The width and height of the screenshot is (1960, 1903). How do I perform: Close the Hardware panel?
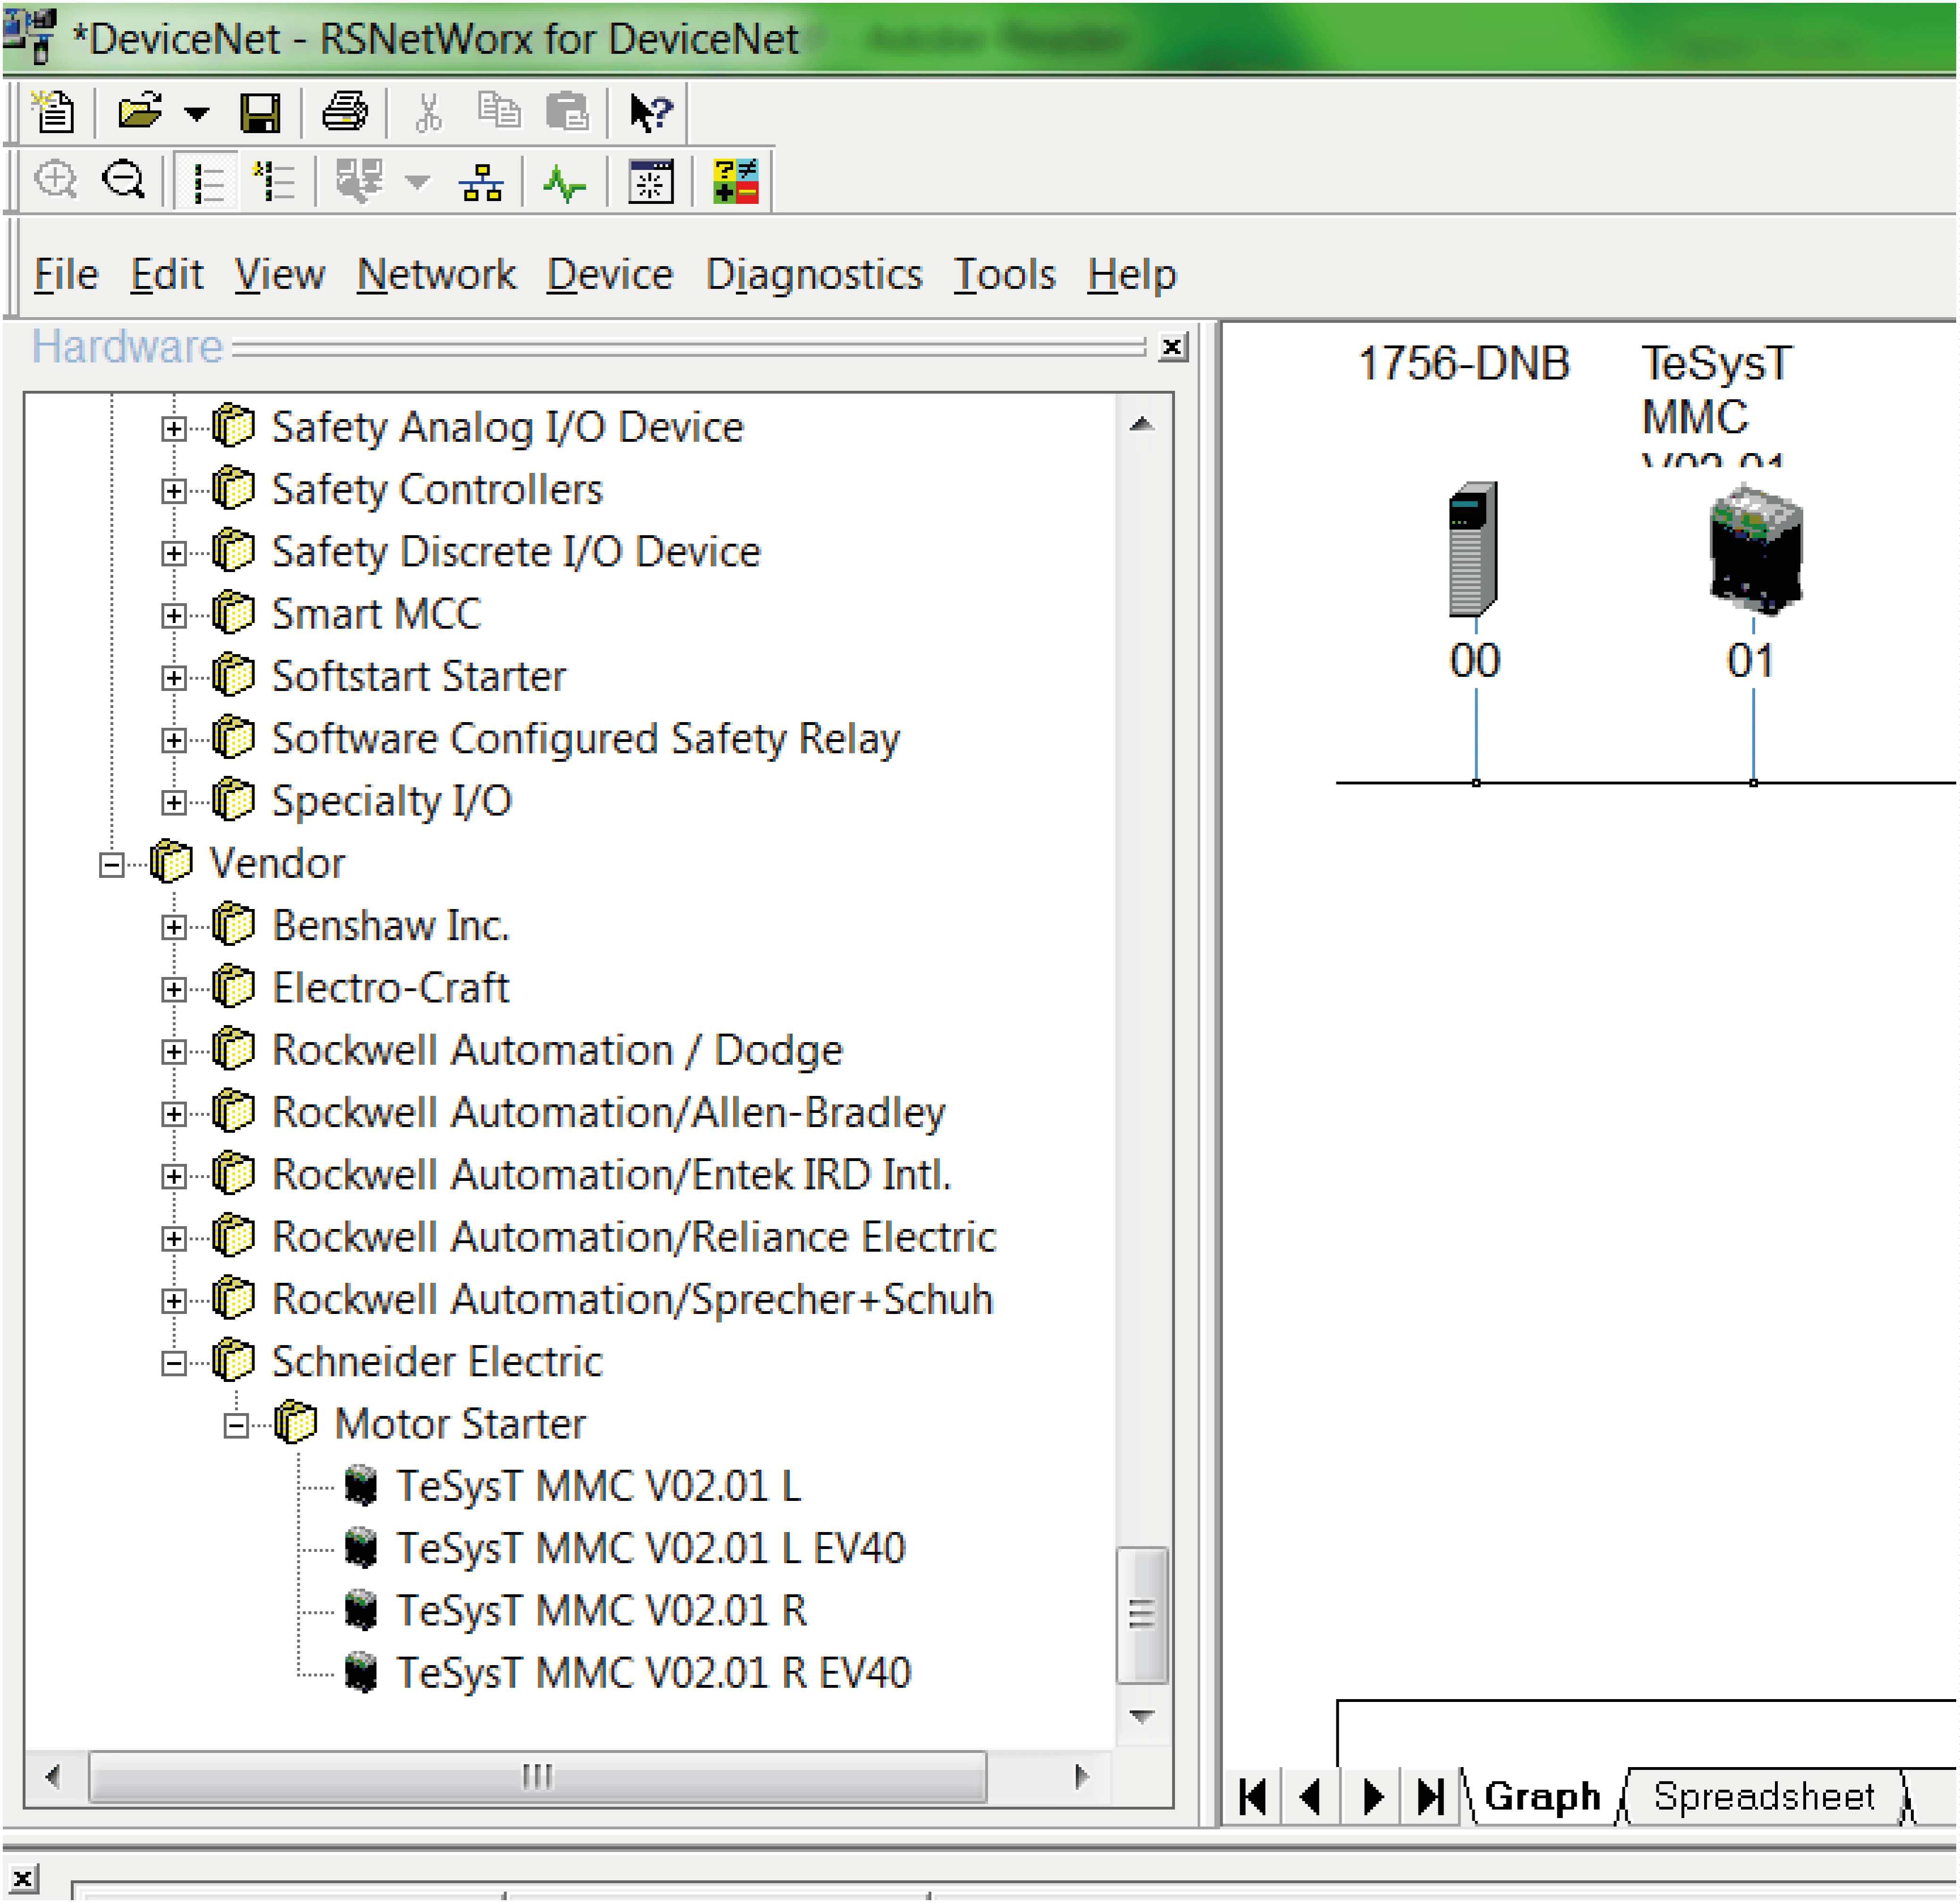click(x=1173, y=347)
